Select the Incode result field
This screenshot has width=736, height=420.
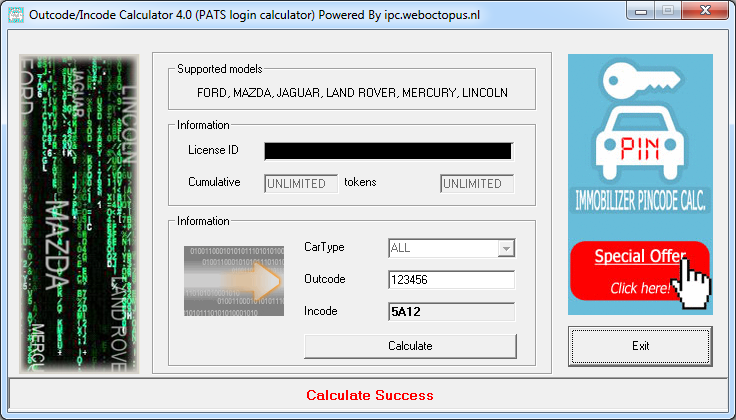click(452, 312)
